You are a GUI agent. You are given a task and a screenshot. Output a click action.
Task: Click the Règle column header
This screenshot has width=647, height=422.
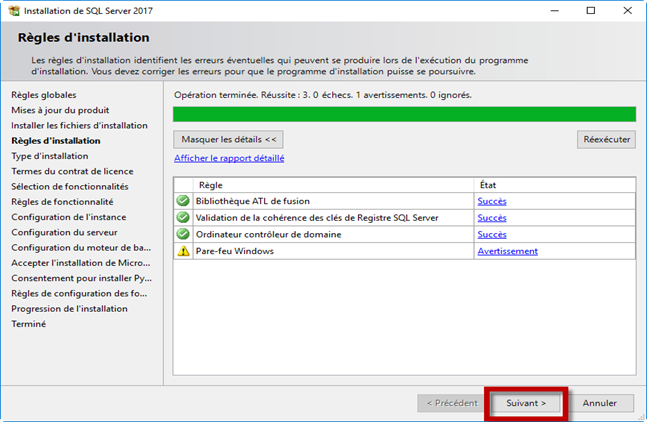[333, 185]
